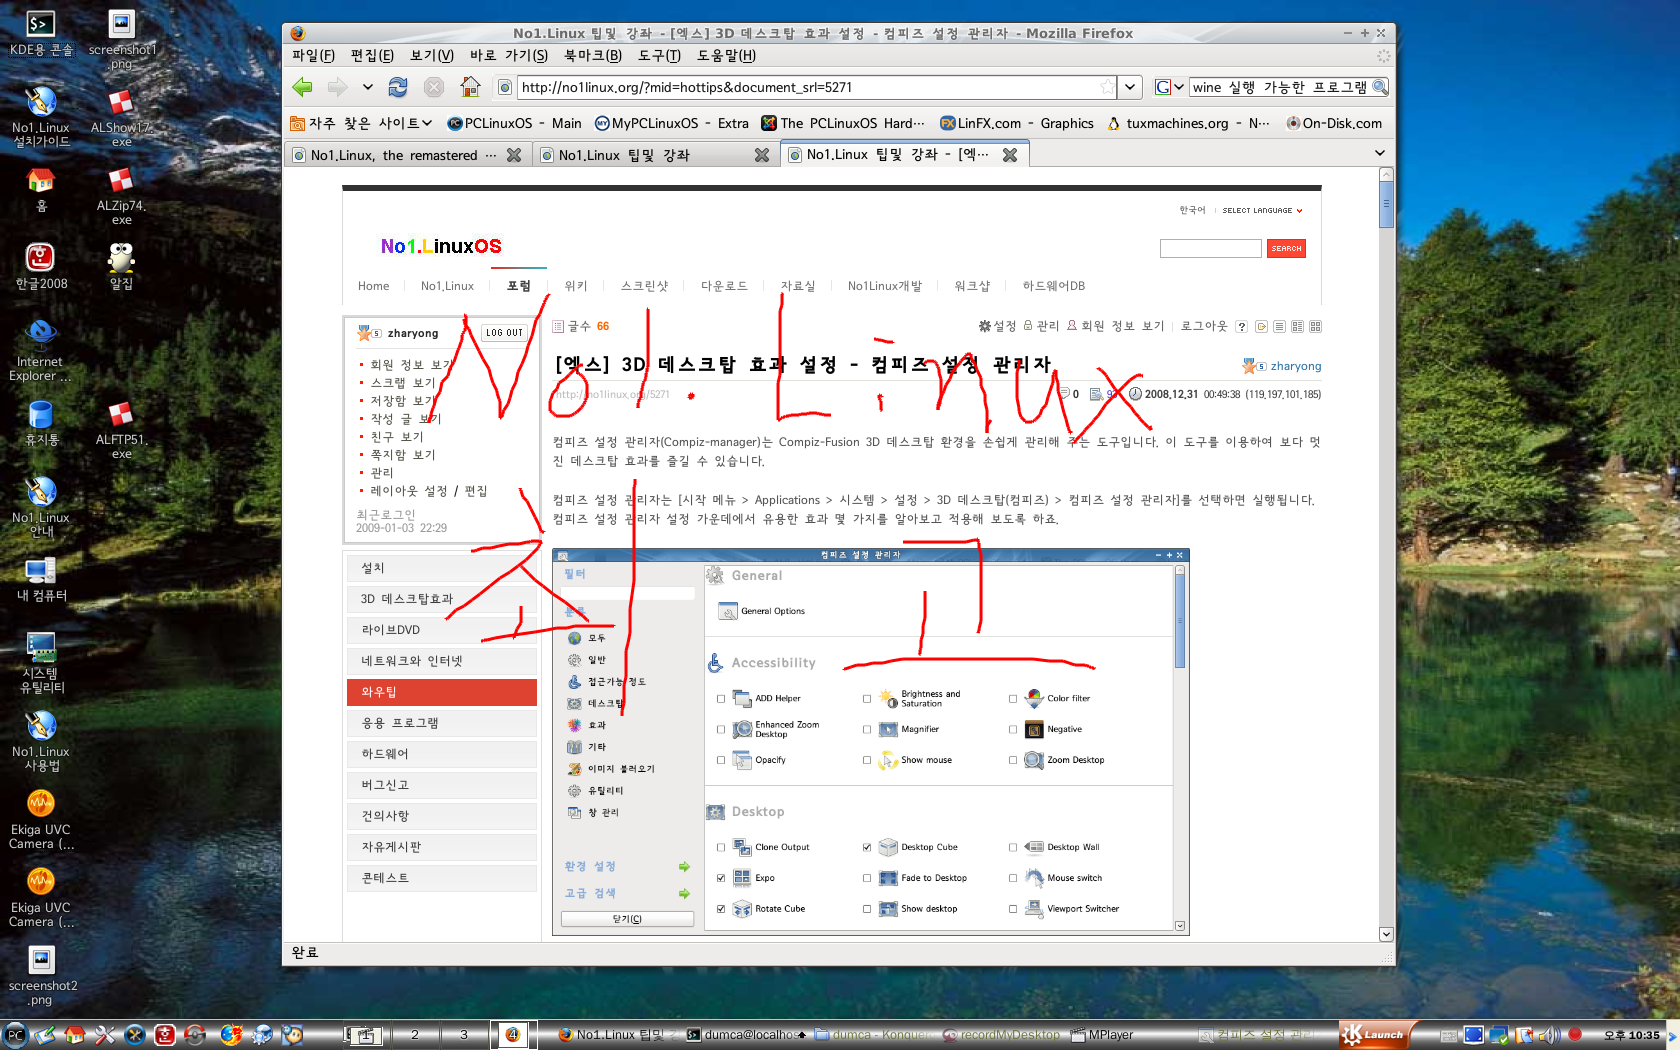Image resolution: width=1680 pixels, height=1050 pixels.
Task: Open screenshot2.png desktop icon
Action: coord(41,976)
